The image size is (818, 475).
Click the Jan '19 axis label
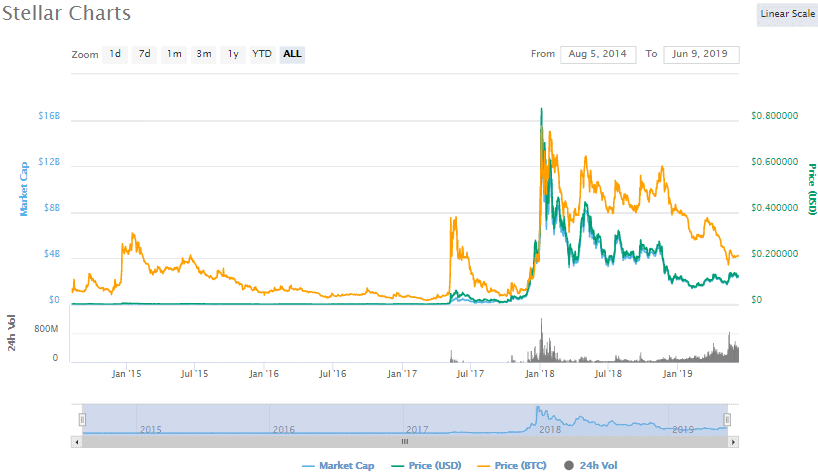coord(677,374)
